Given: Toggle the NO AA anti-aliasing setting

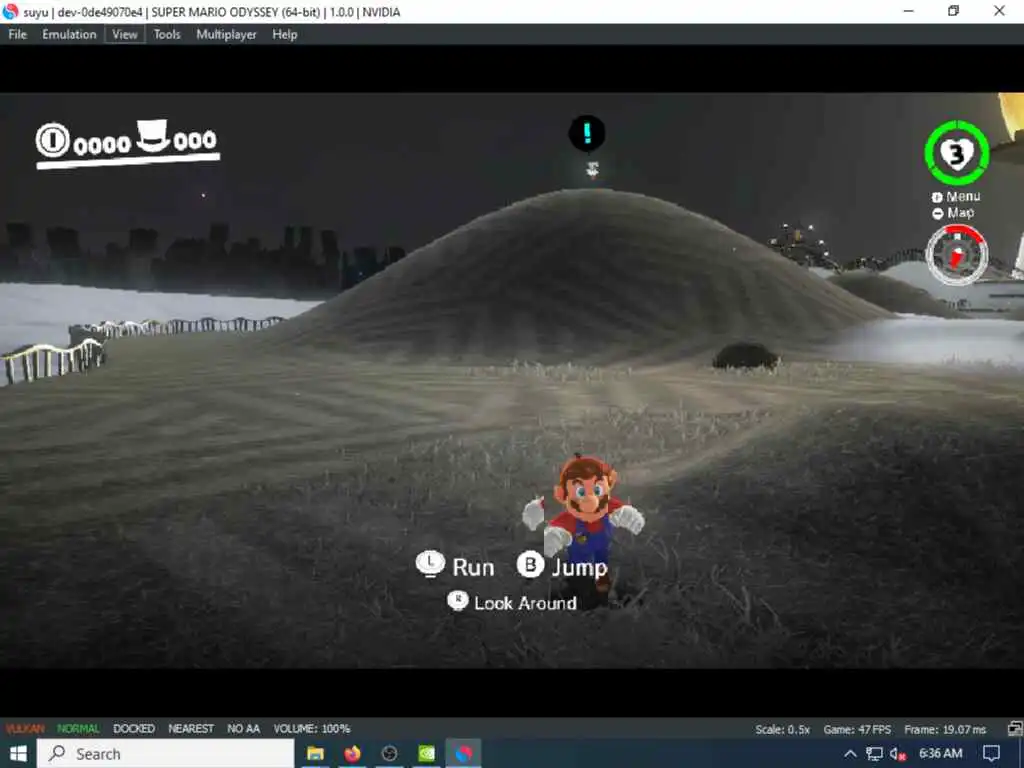Looking at the screenshot, I should (x=244, y=728).
